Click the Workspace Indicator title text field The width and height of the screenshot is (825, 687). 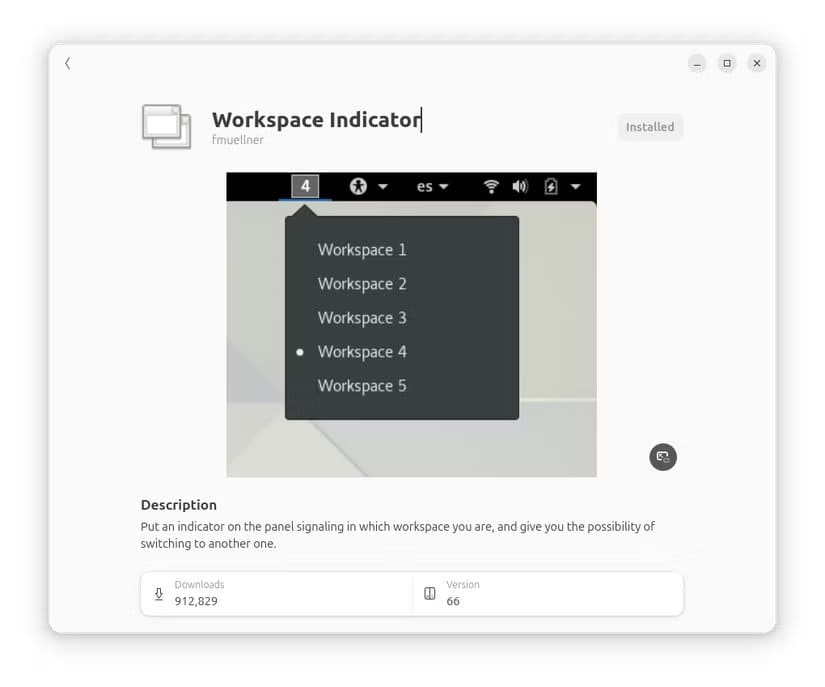click(x=315, y=119)
